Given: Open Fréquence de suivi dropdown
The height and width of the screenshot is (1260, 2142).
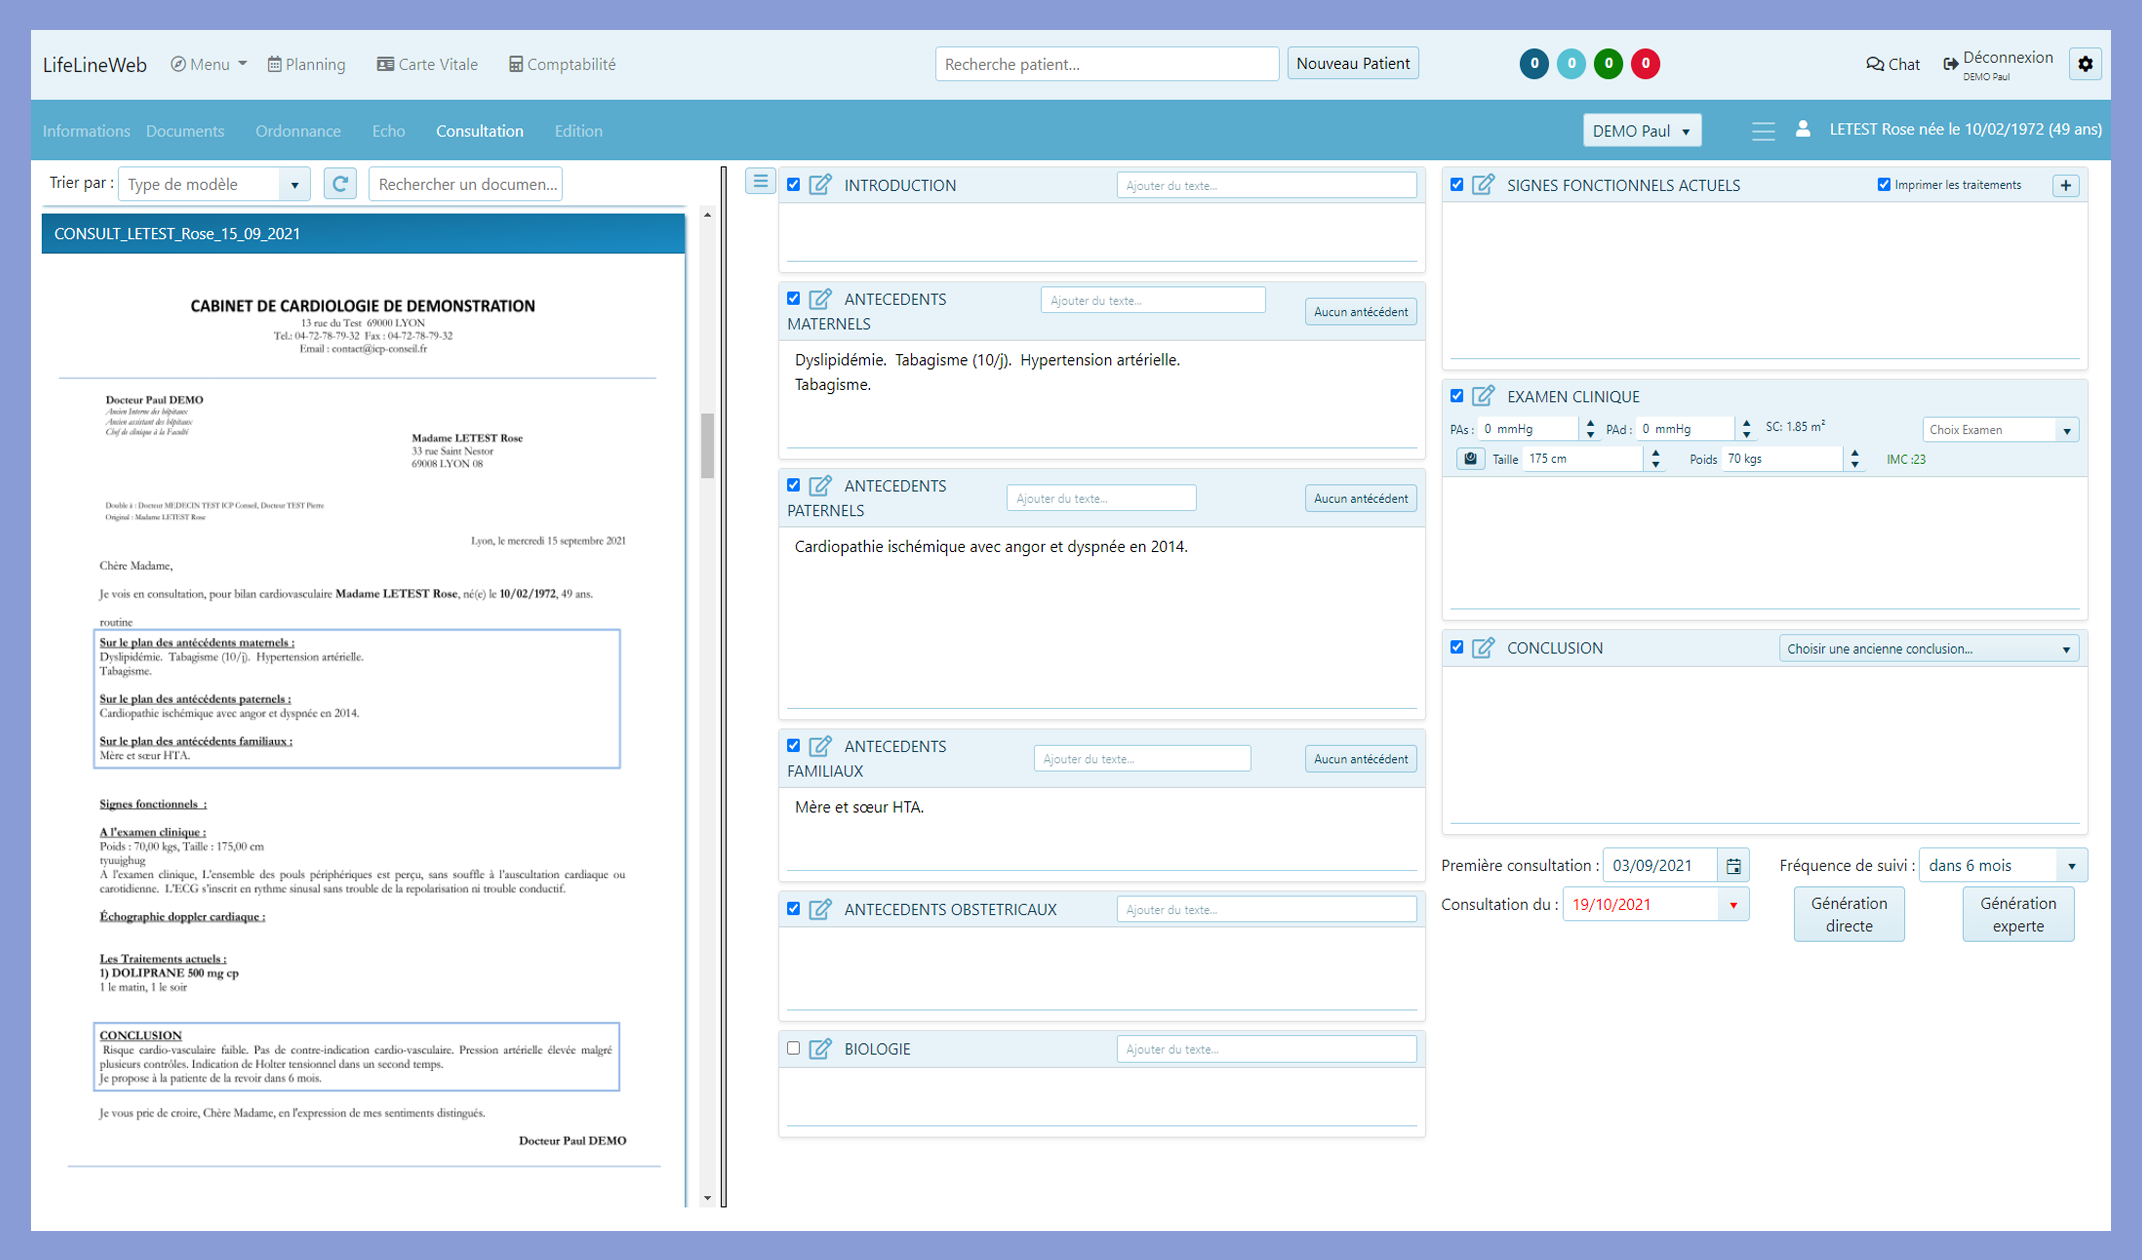Looking at the screenshot, I should pos(2003,866).
